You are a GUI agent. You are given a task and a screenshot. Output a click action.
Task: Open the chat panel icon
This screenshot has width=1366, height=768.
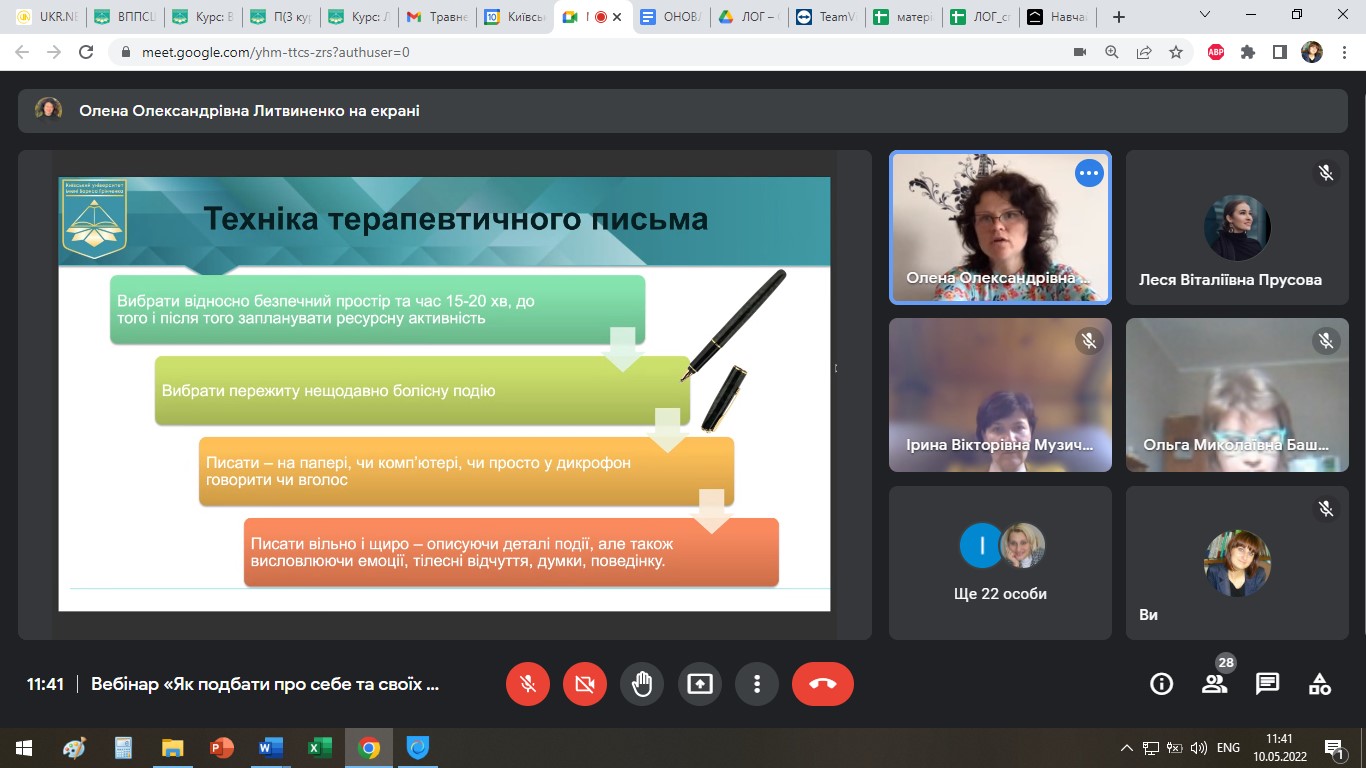click(x=1267, y=684)
